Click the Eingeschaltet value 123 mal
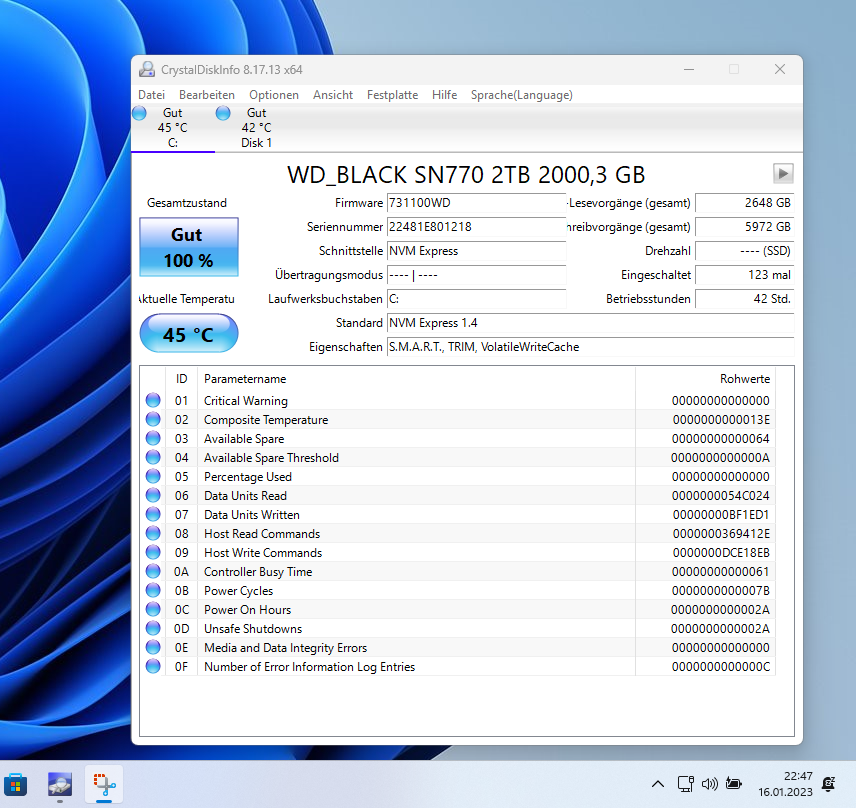Screen dimensions: 856x808 744,275
